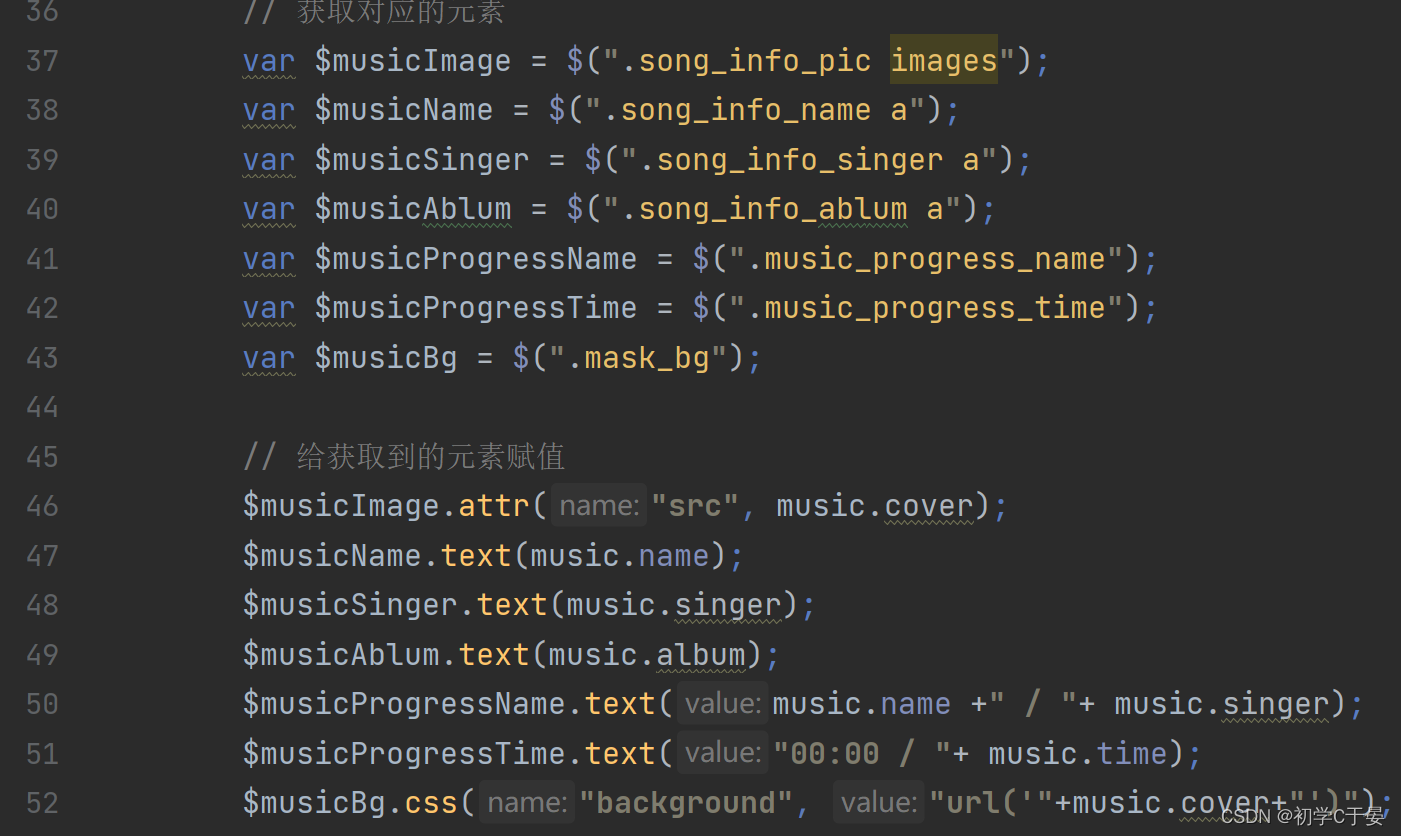The height and width of the screenshot is (836, 1401).
Task: Click the $musicAblum variable declared on line 40
Action: coord(413,209)
